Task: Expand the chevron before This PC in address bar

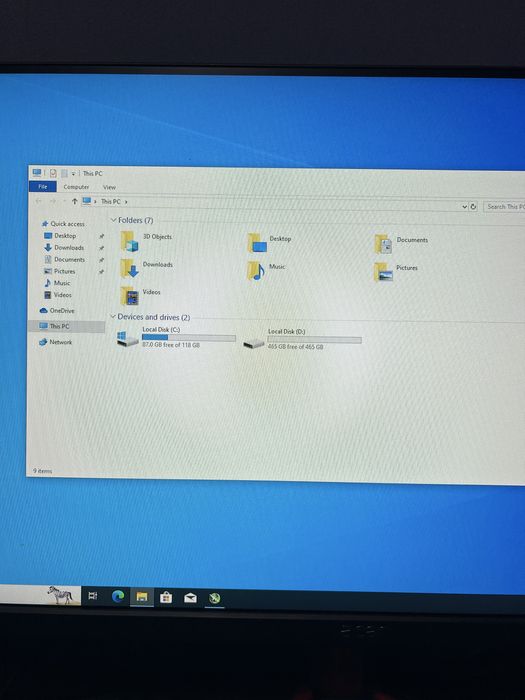Action: pos(95,201)
